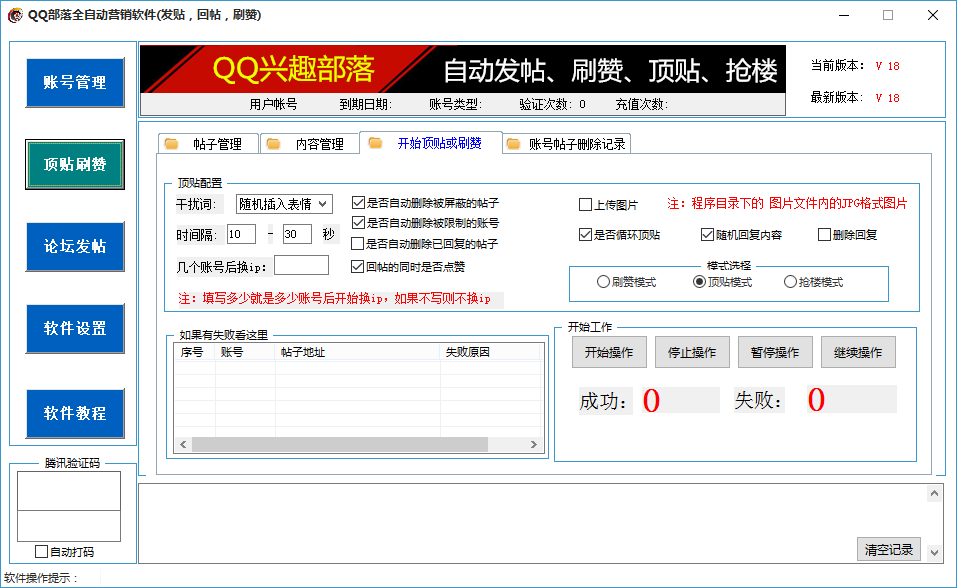Open 账号管理 in the sidebar
957x588 pixels.
[75, 82]
